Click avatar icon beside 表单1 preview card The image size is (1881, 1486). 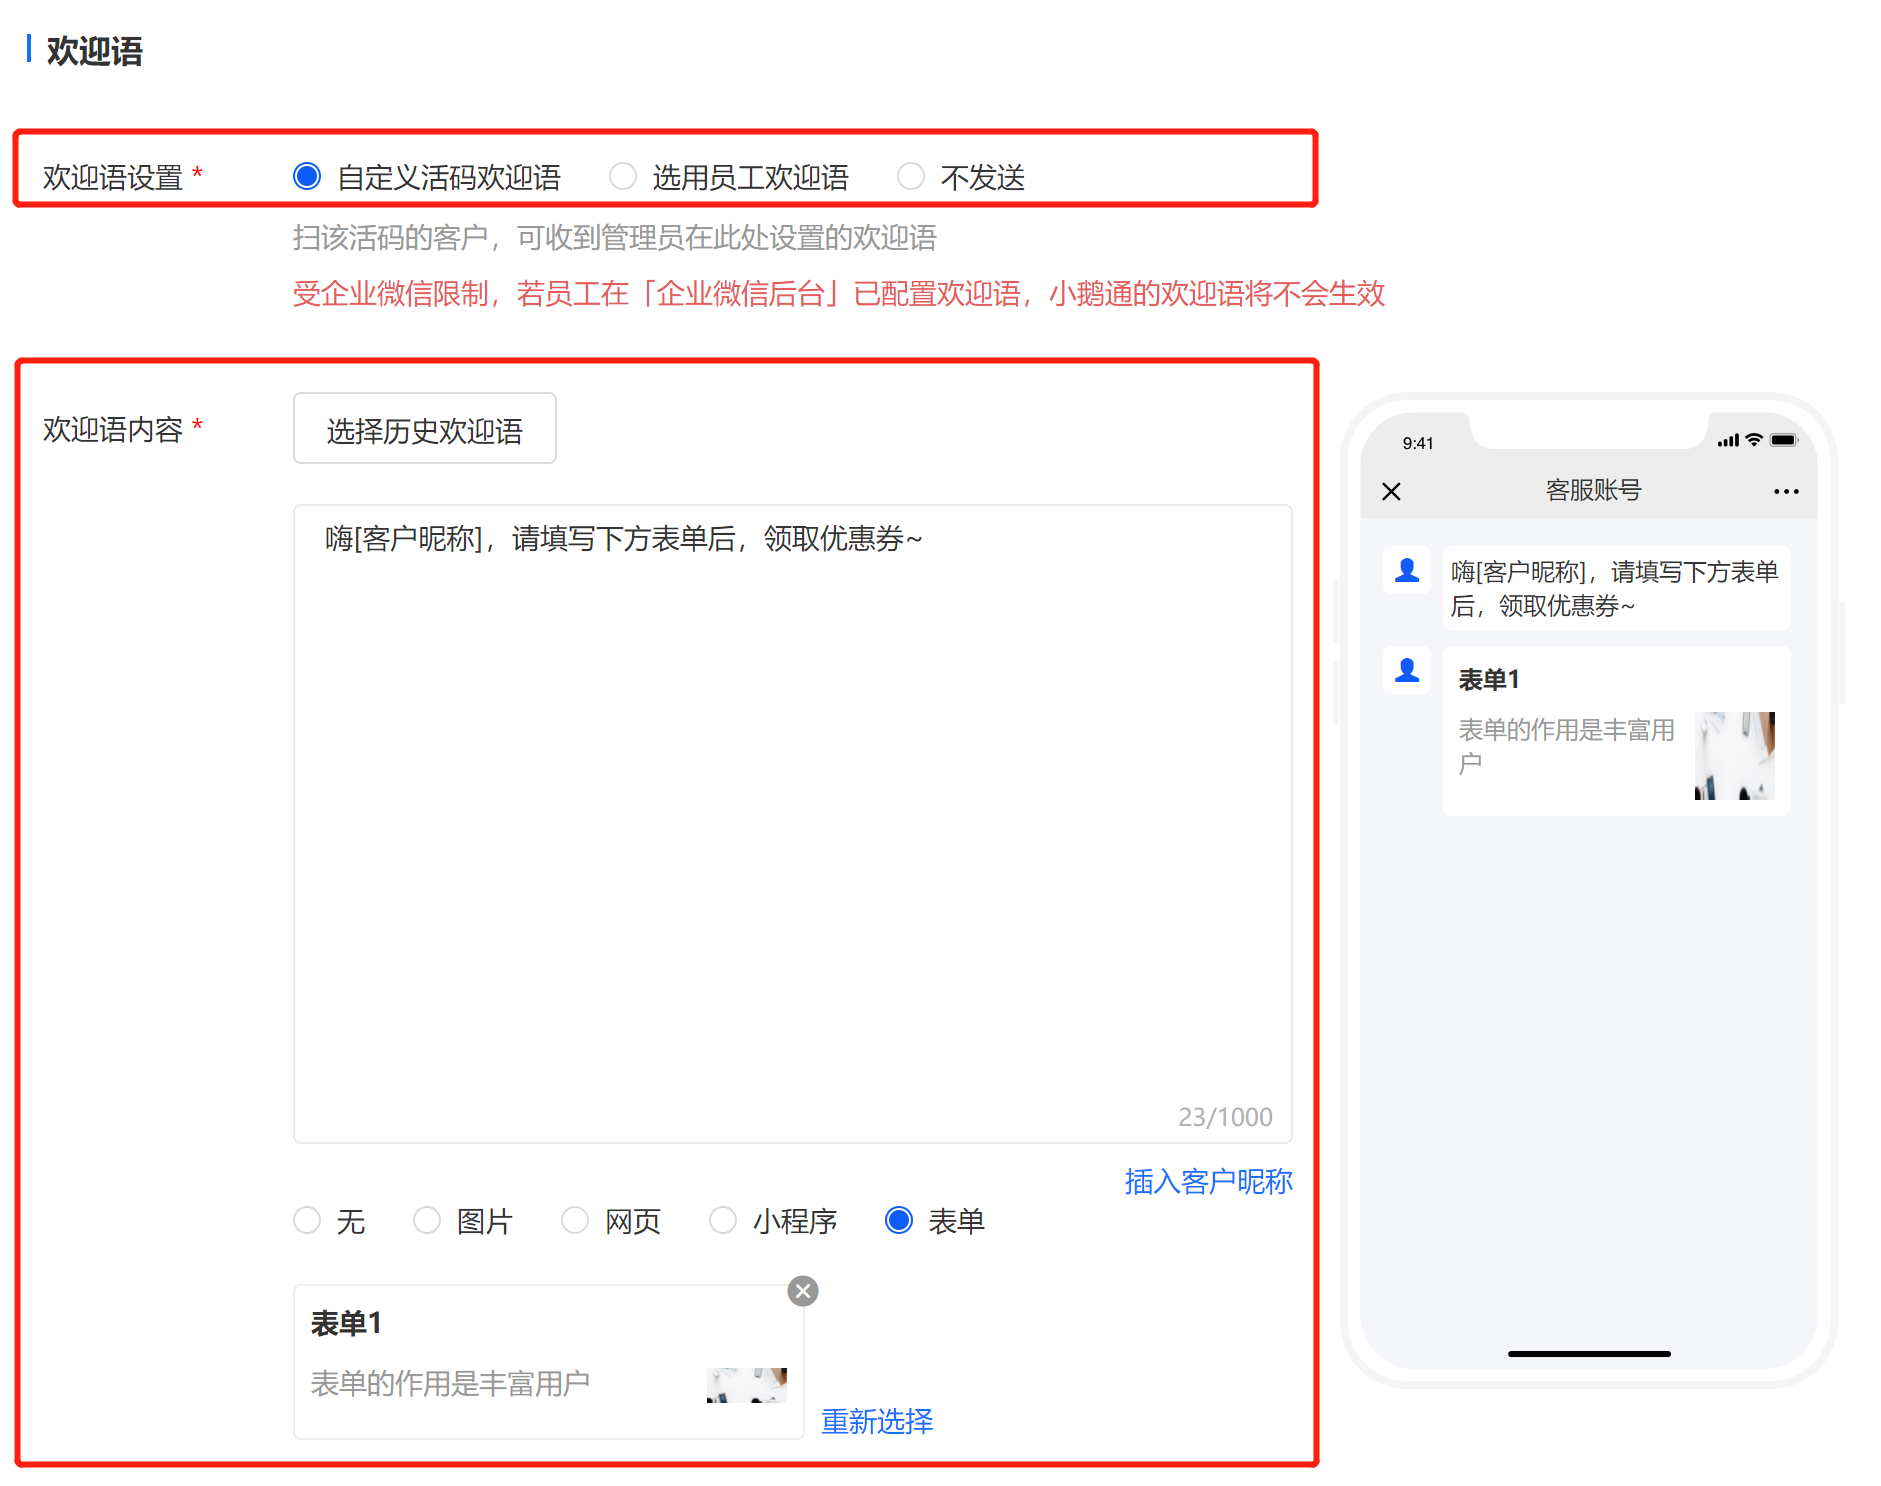[1407, 670]
